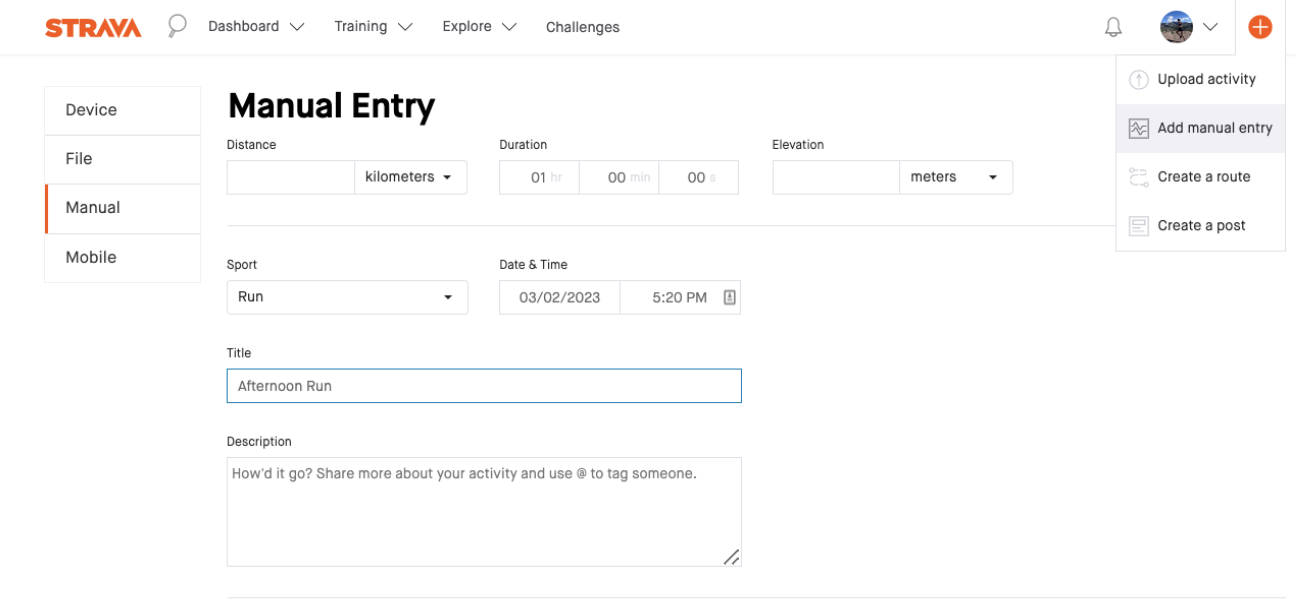
Task: Click inside the Description text area
Action: point(484,510)
